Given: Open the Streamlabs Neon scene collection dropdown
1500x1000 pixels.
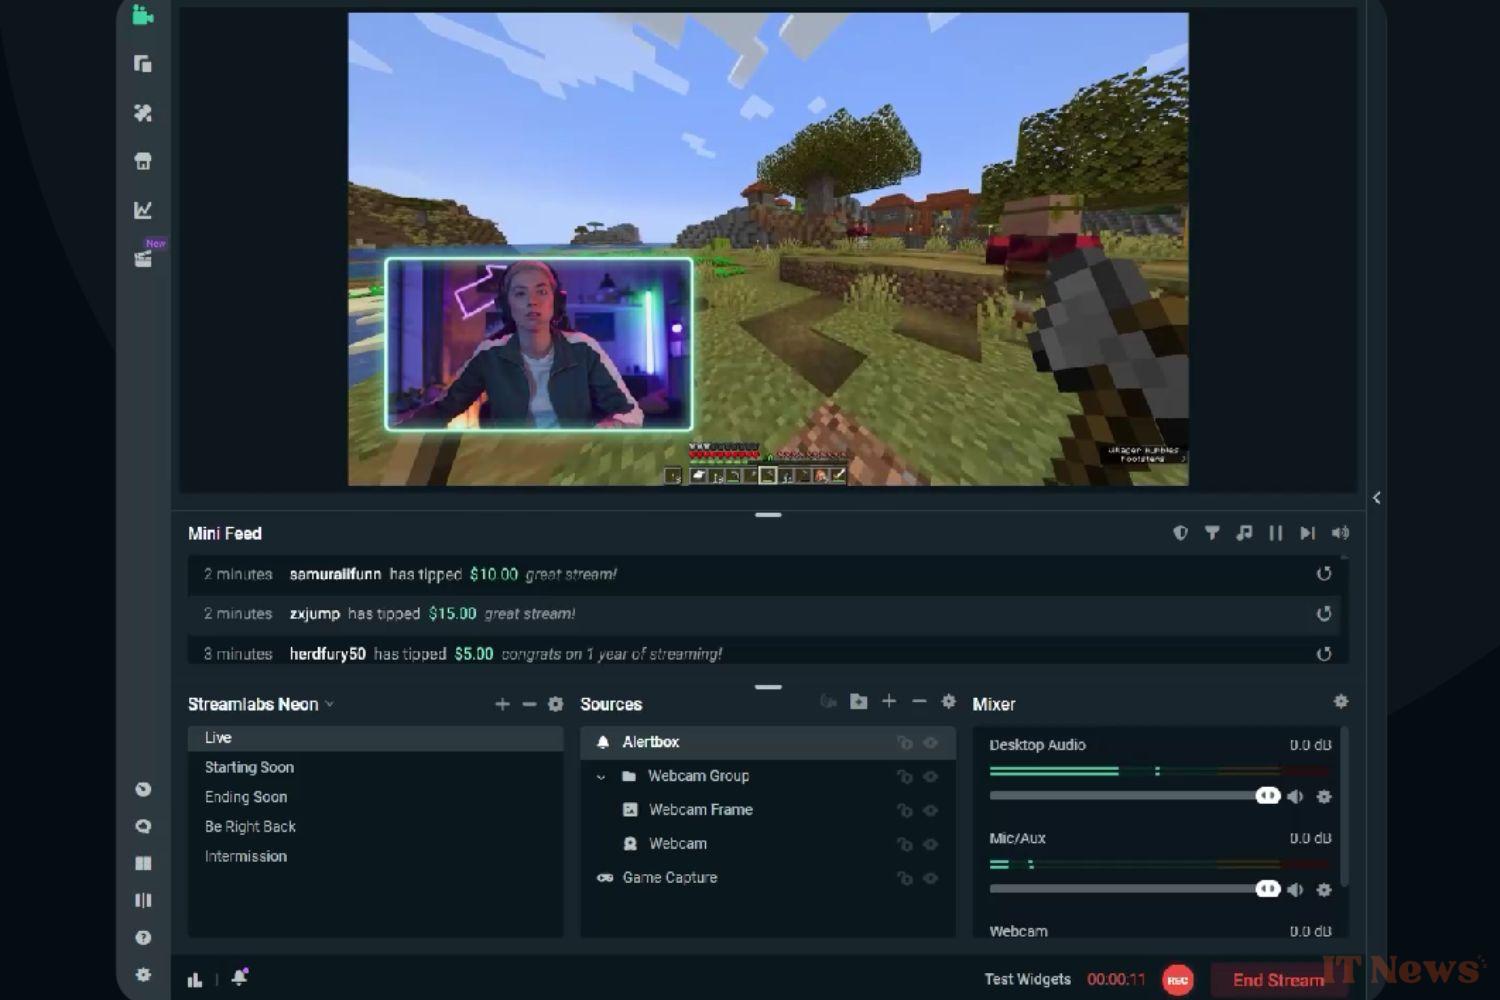Looking at the screenshot, I should coord(329,704).
